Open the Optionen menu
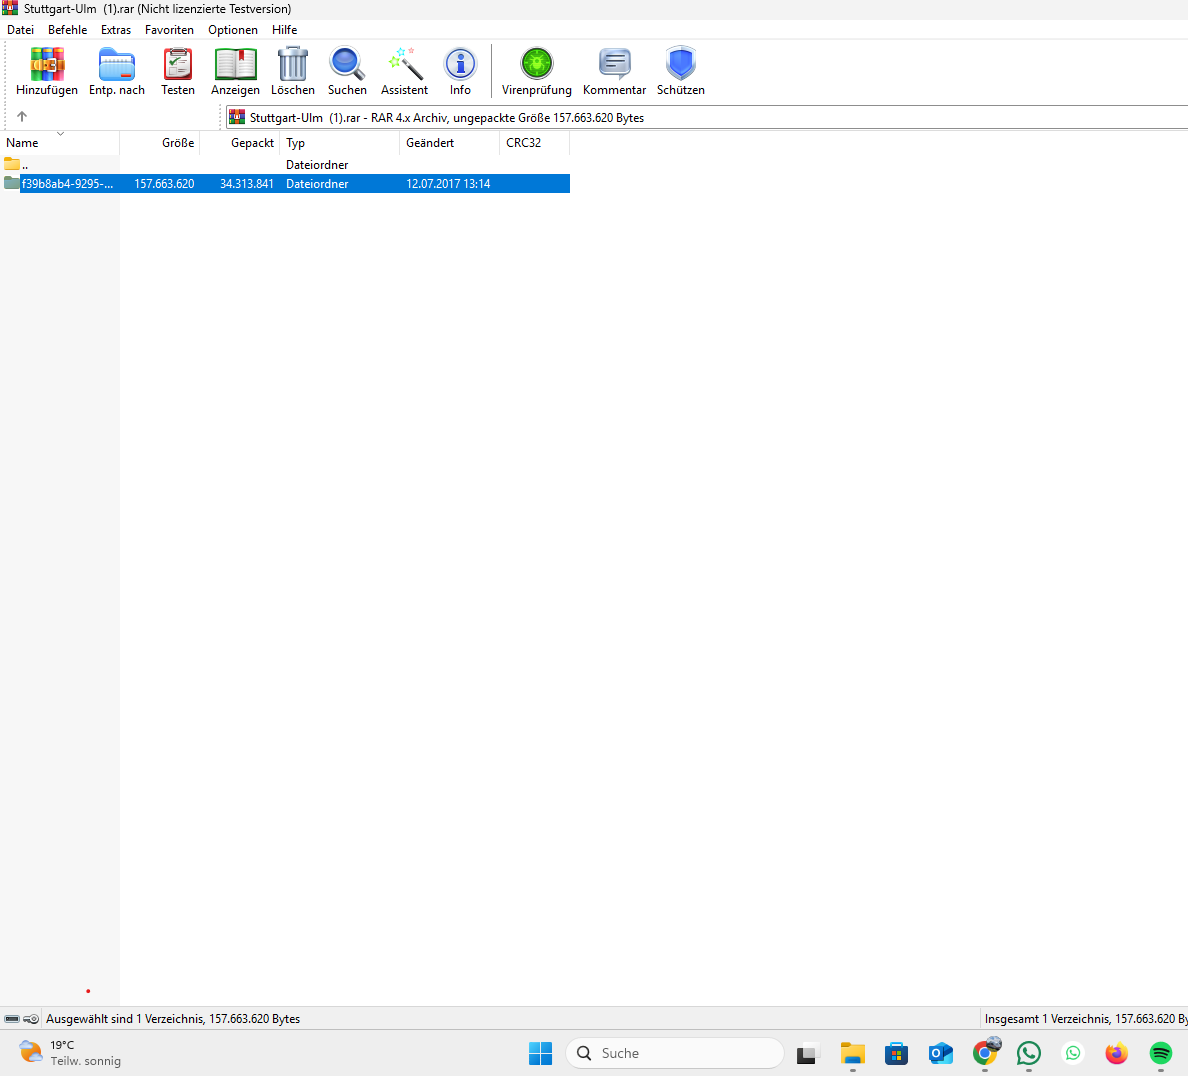Image resolution: width=1188 pixels, height=1076 pixels. (x=233, y=30)
